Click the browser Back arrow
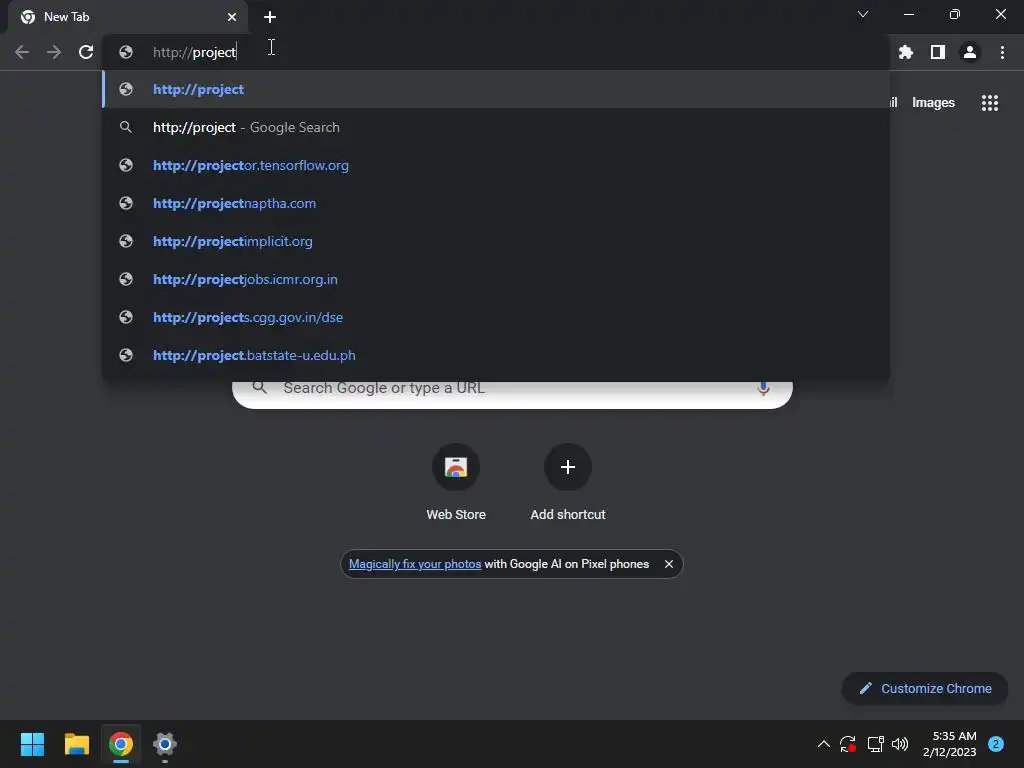 point(22,52)
